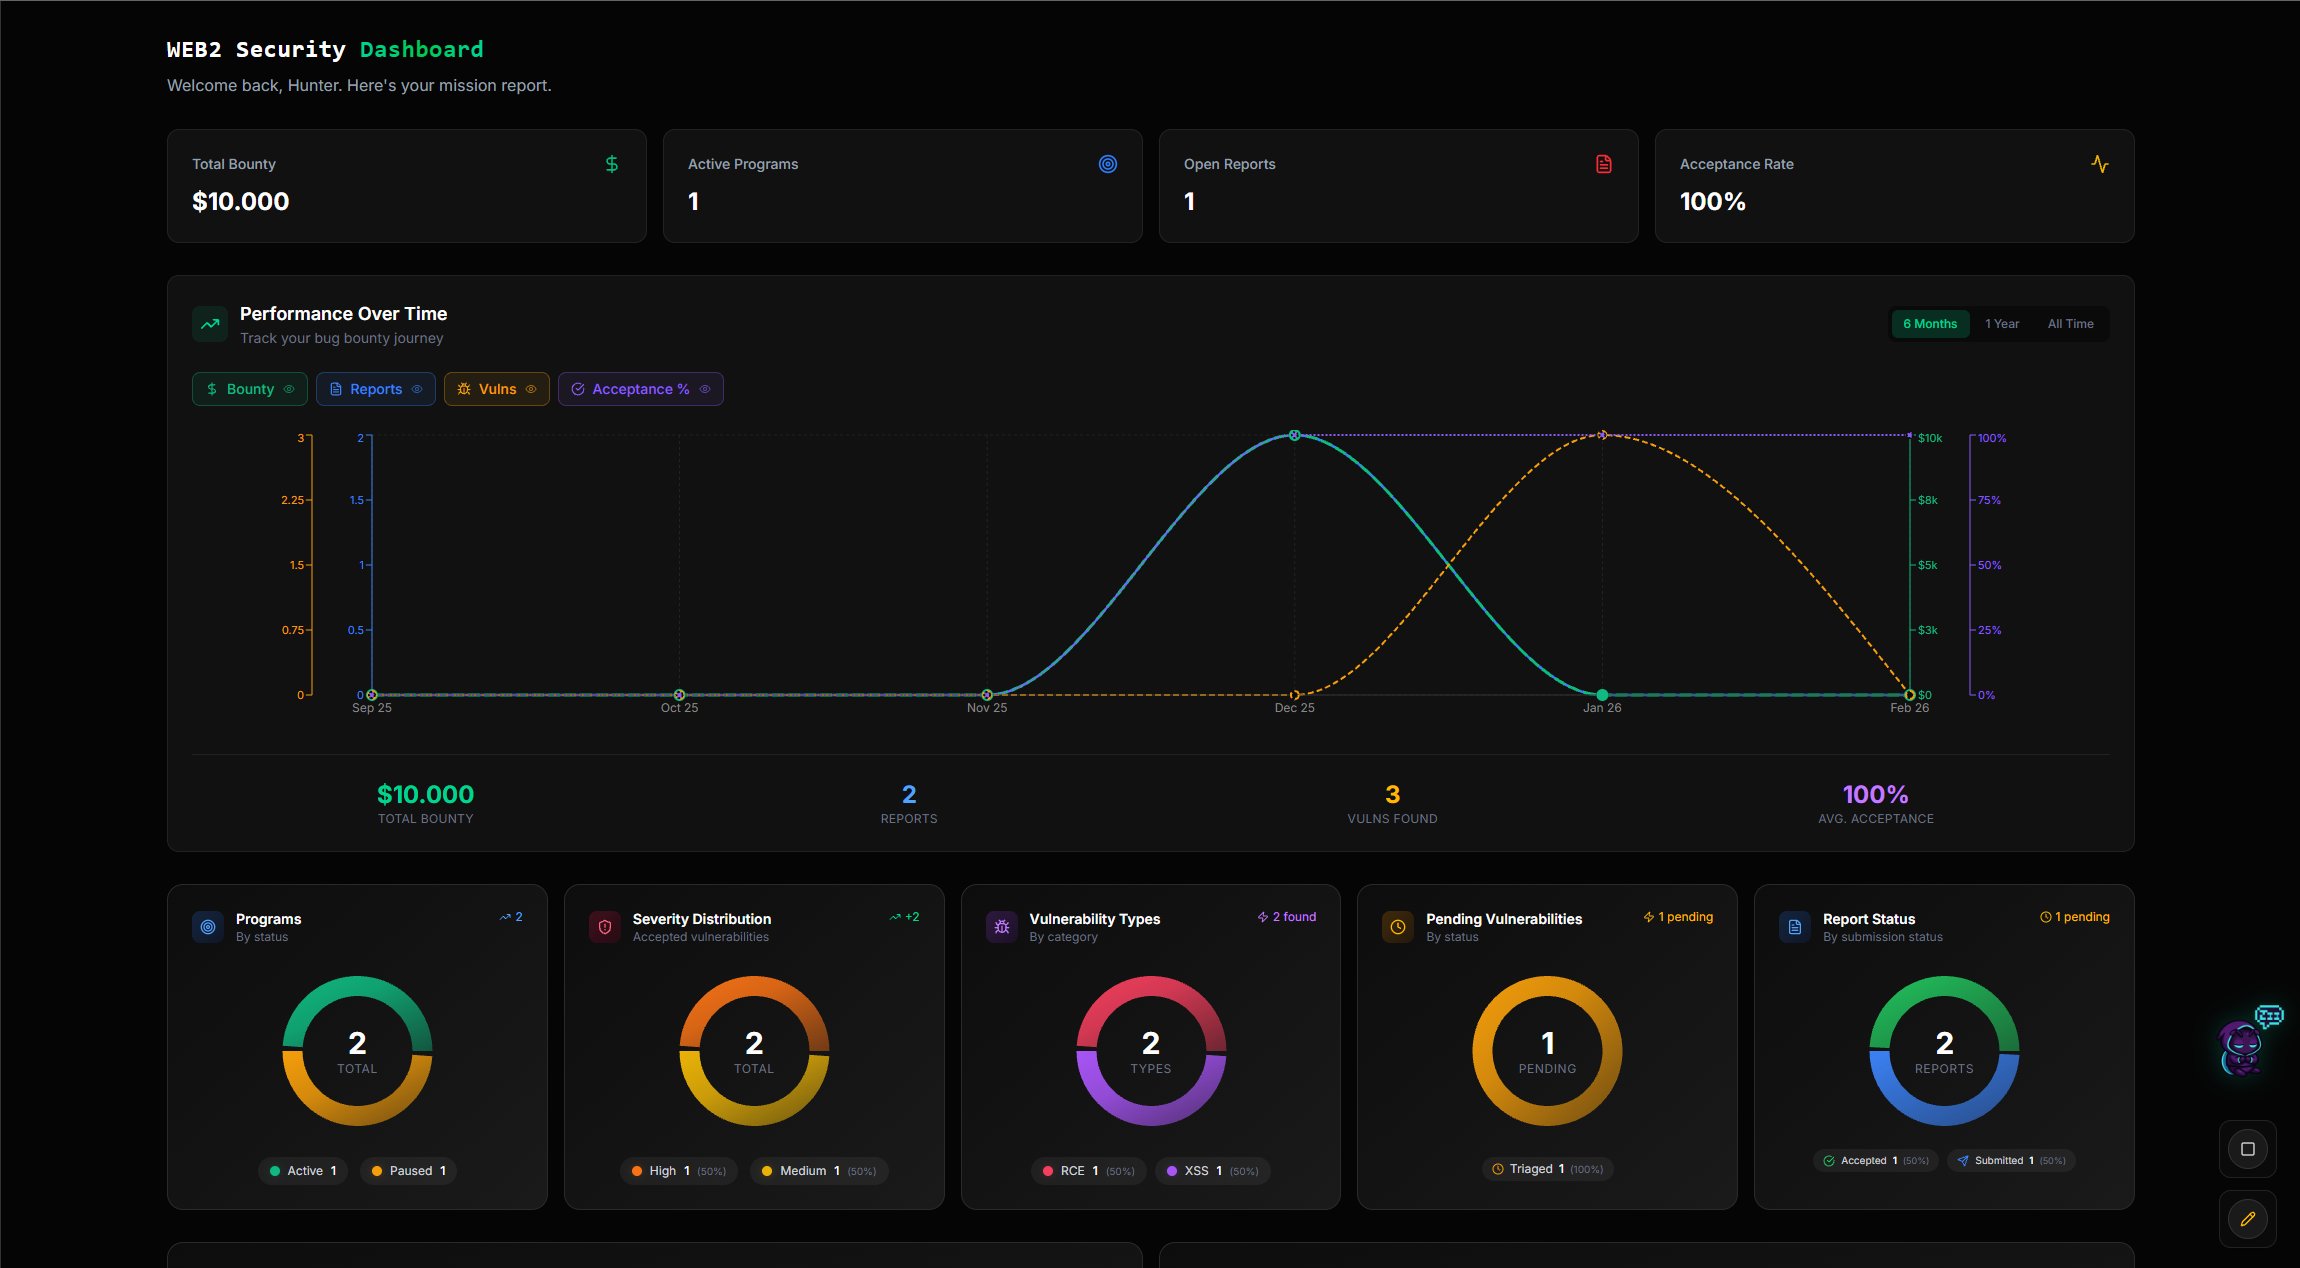Click the square floating button above pencil

pyautogui.click(x=2247, y=1149)
